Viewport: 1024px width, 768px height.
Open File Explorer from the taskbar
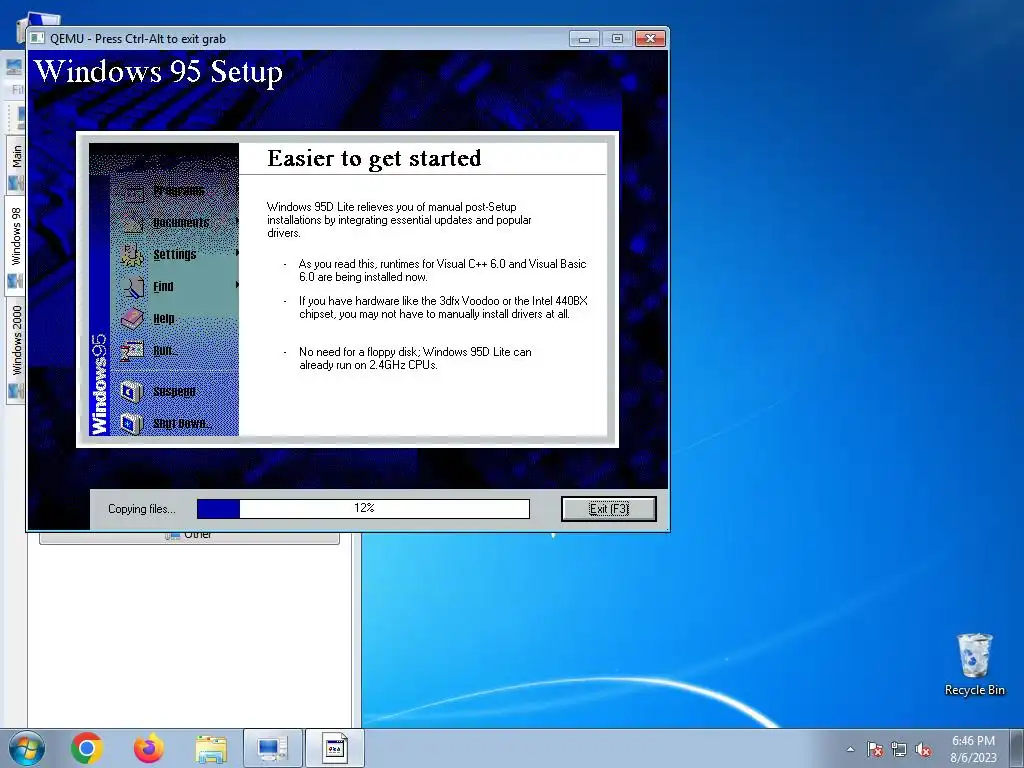[x=211, y=749]
